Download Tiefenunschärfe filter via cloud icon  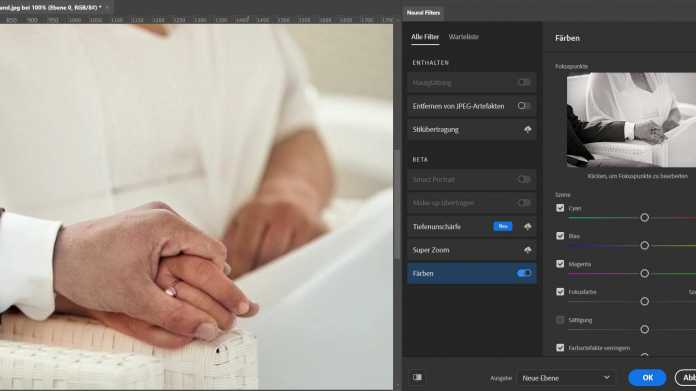527,227
